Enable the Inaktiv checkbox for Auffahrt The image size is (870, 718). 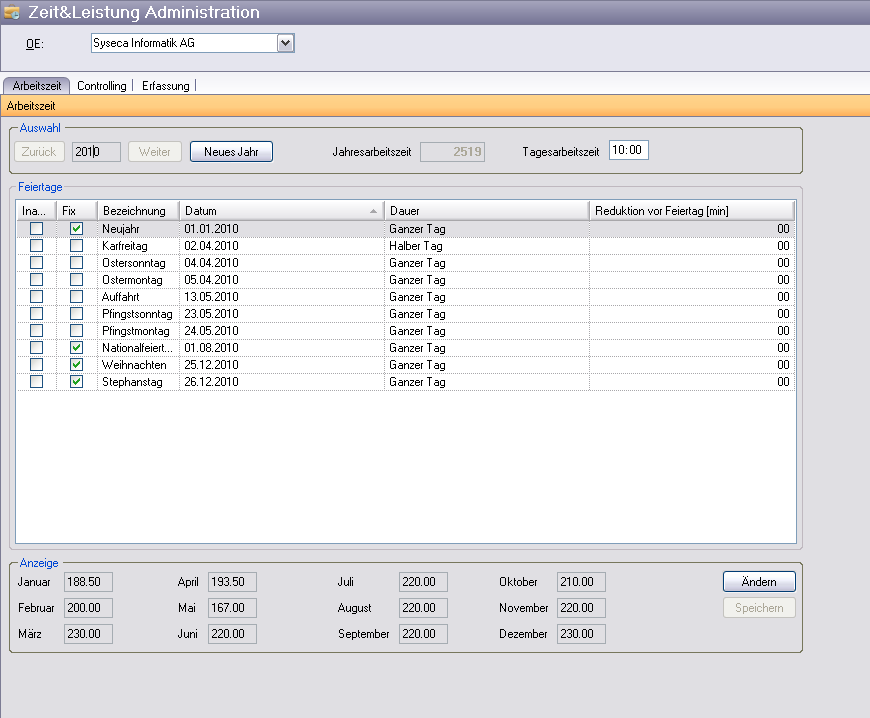pyautogui.click(x=36, y=297)
